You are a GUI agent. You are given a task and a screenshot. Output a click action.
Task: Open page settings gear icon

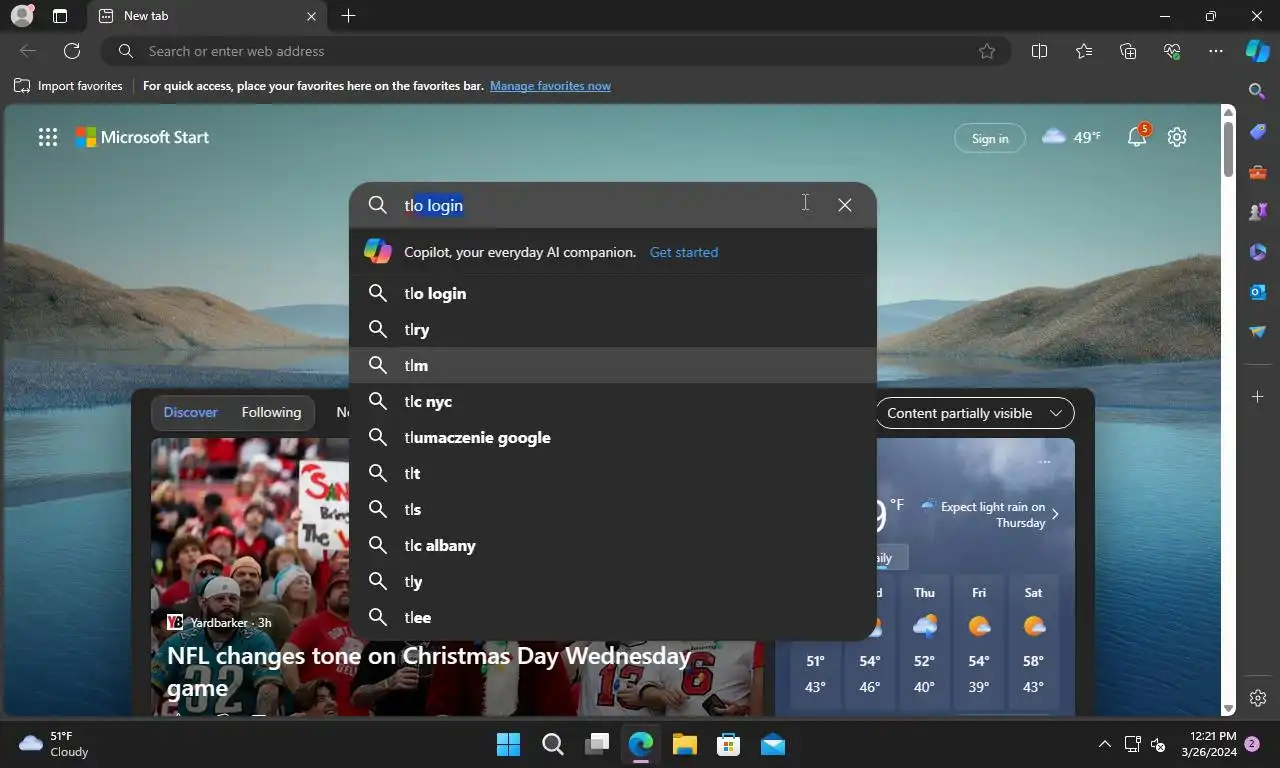[x=1177, y=137]
